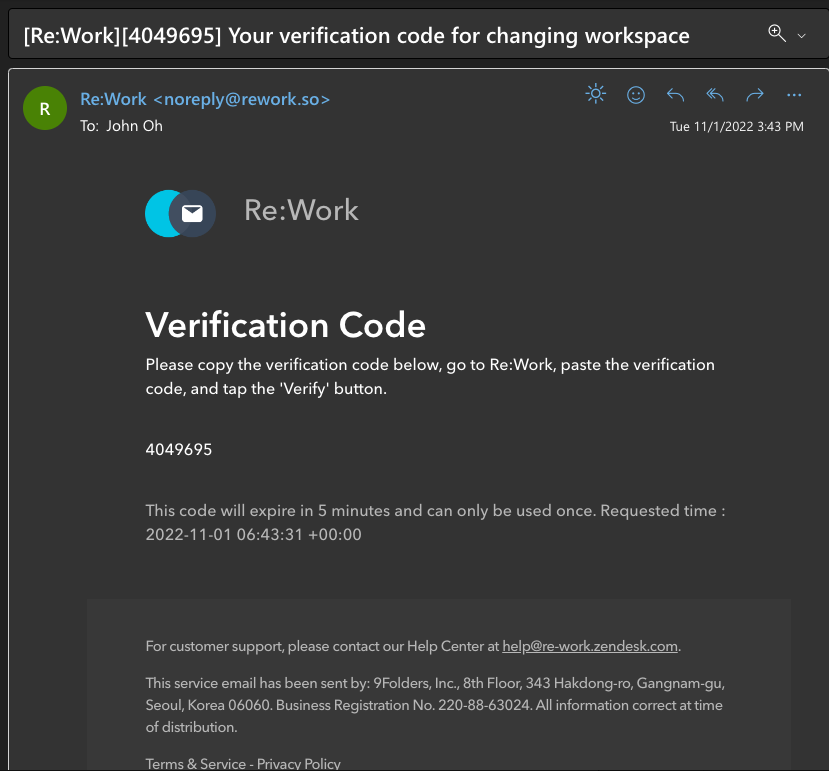Click the Re:Work logo image

click(180, 213)
